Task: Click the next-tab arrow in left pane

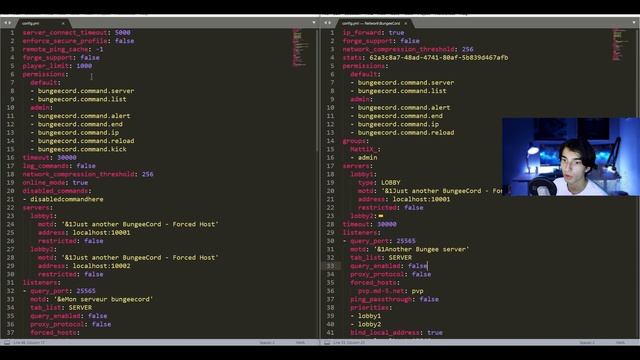Action: [x=10, y=23]
